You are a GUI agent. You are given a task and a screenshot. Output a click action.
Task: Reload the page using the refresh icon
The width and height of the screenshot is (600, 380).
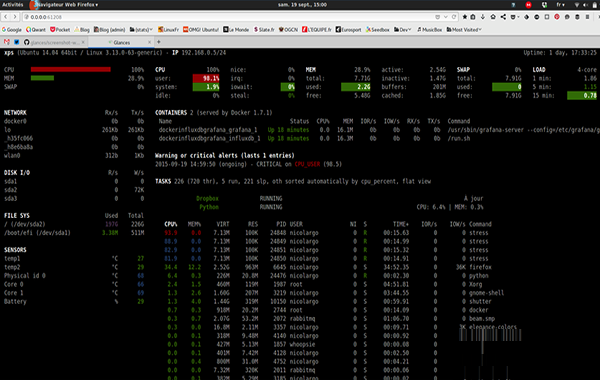pos(454,17)
